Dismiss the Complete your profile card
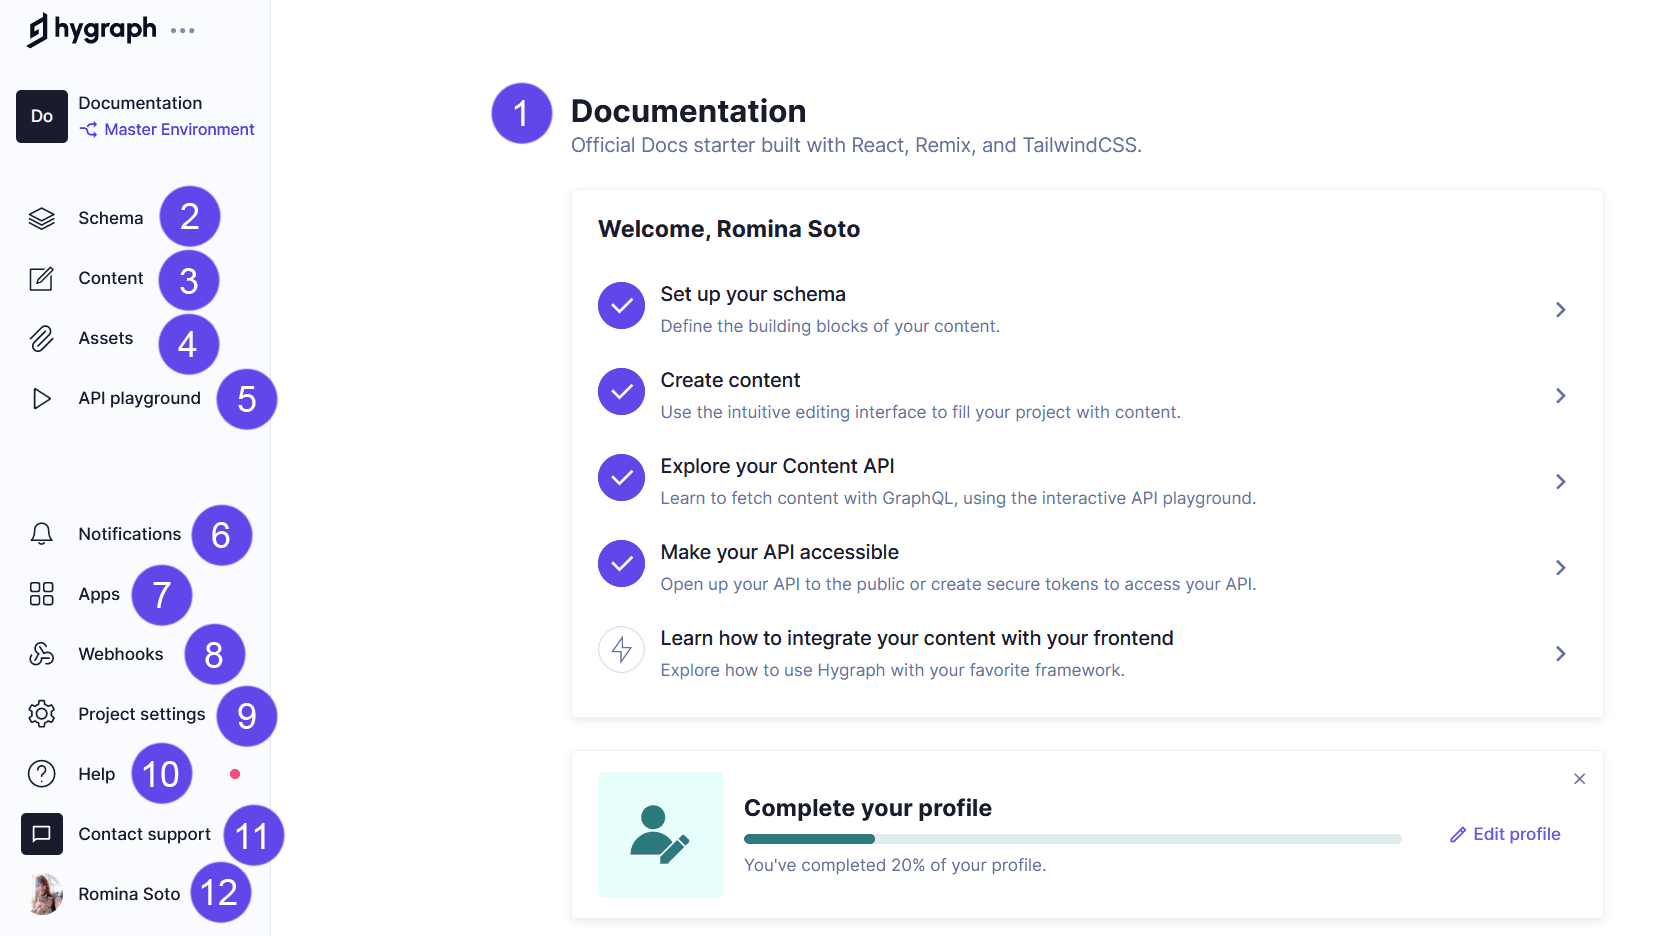 coord(1579,778)
